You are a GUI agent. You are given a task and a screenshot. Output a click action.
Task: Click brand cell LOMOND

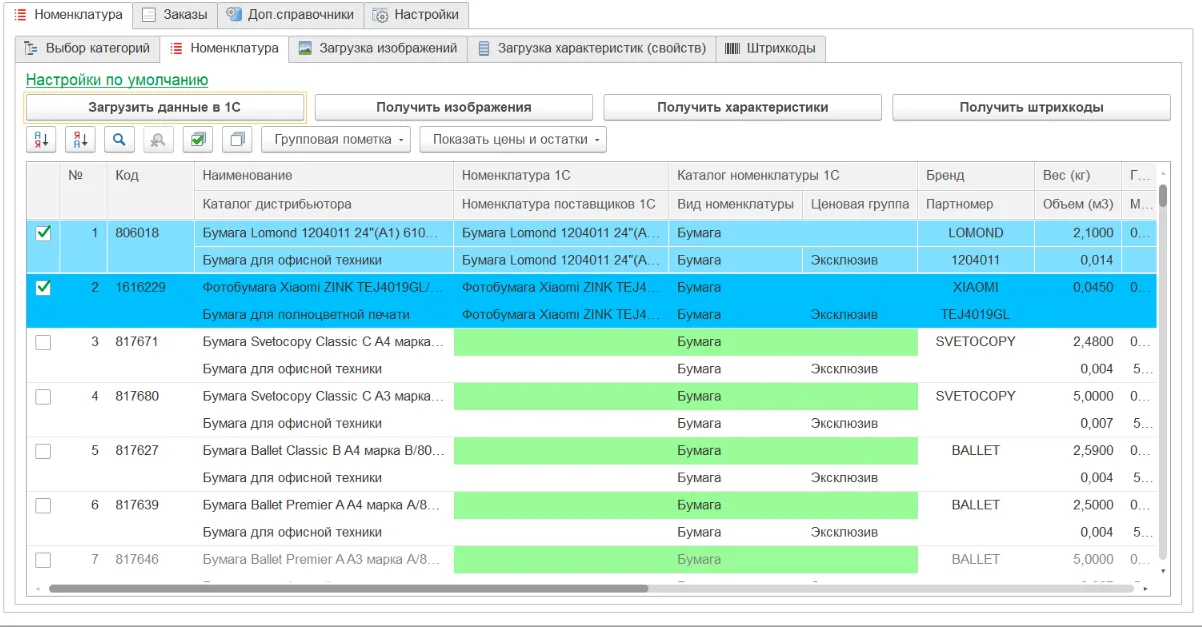click(976, 233)
